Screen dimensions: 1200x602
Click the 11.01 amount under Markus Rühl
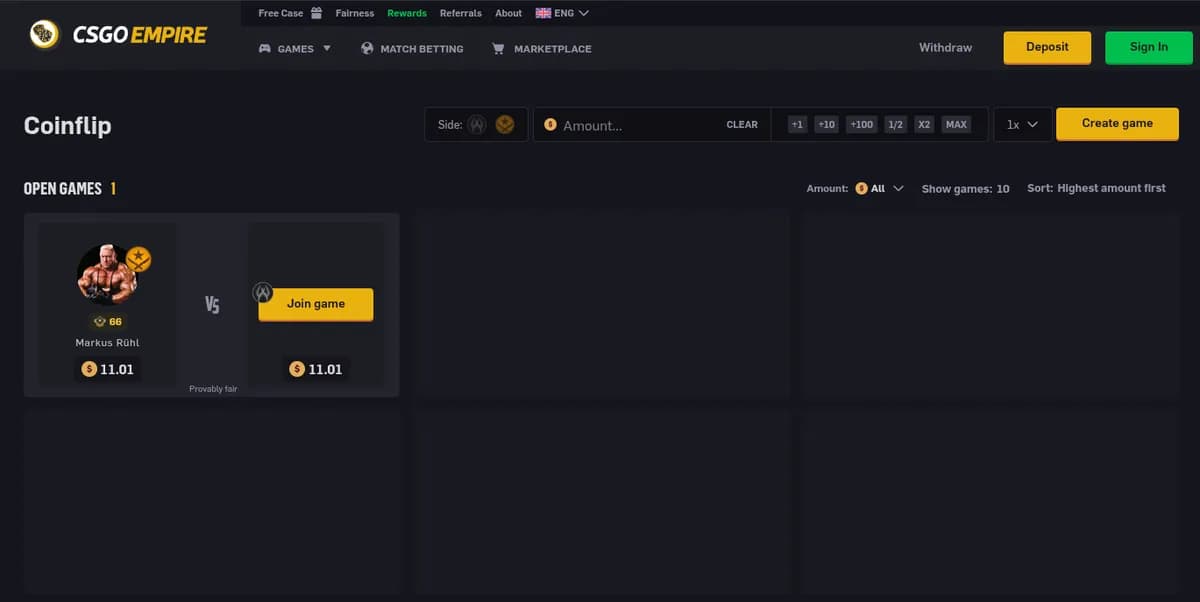click(108, 369)
